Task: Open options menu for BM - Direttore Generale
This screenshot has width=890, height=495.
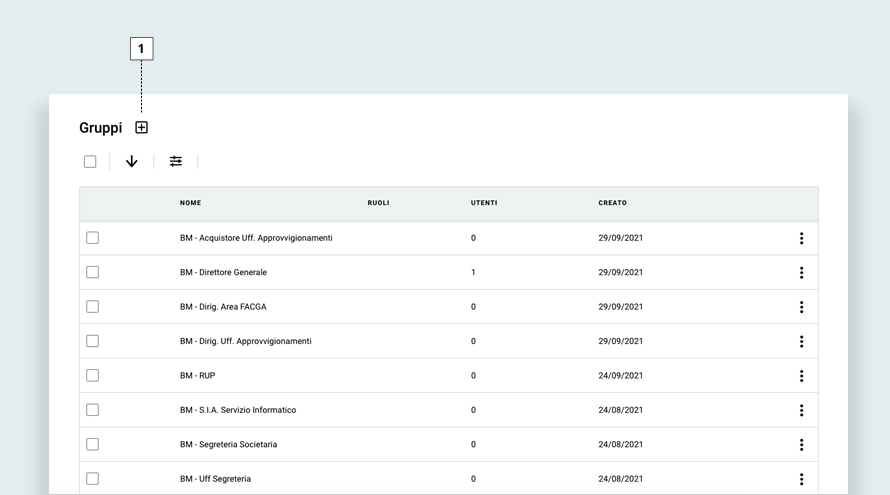Action: [x=801, y=273]
